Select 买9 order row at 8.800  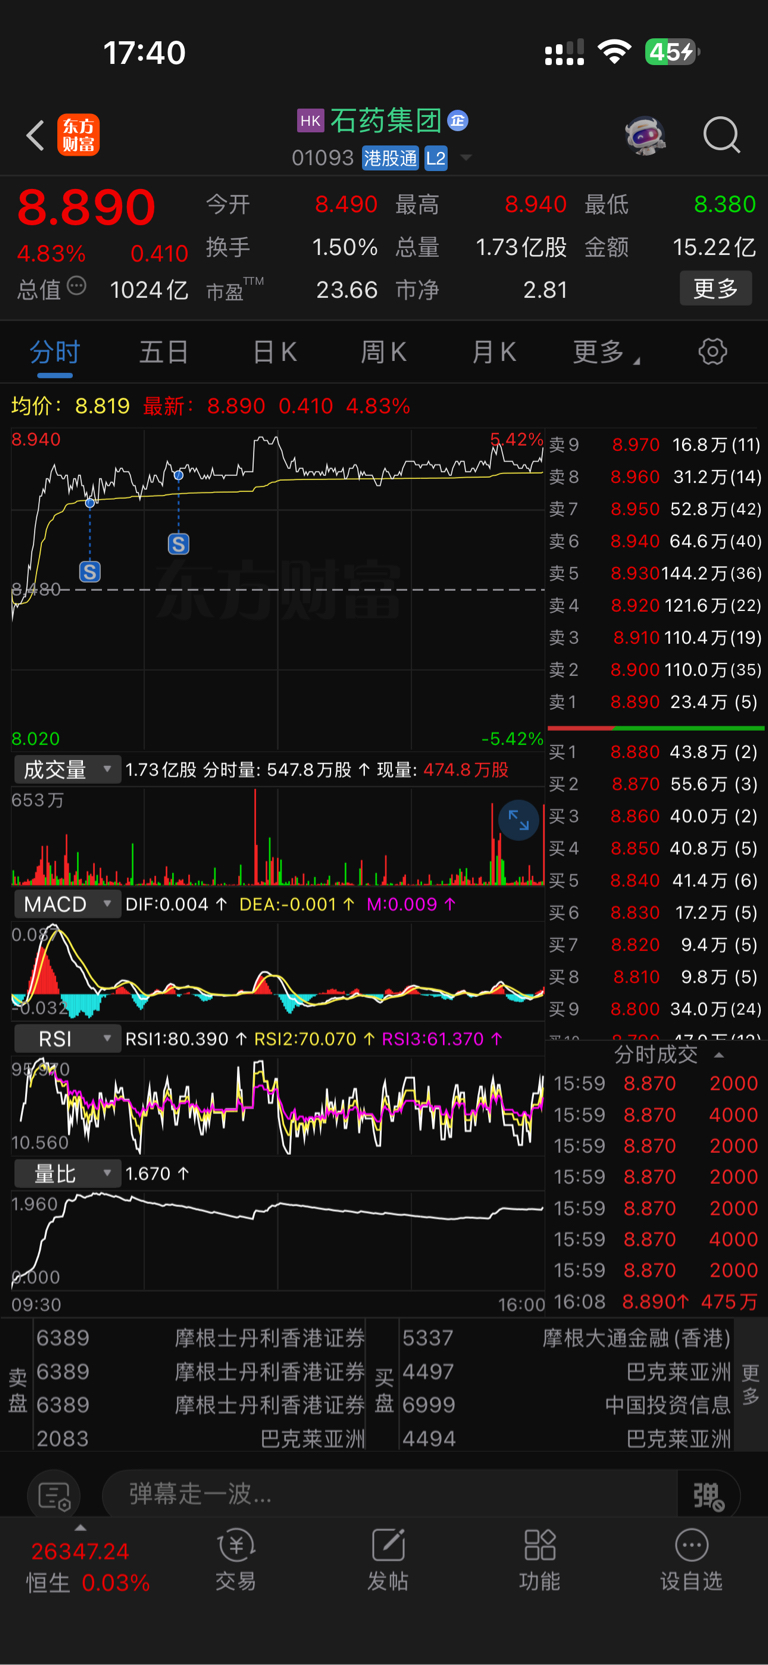655,1009
